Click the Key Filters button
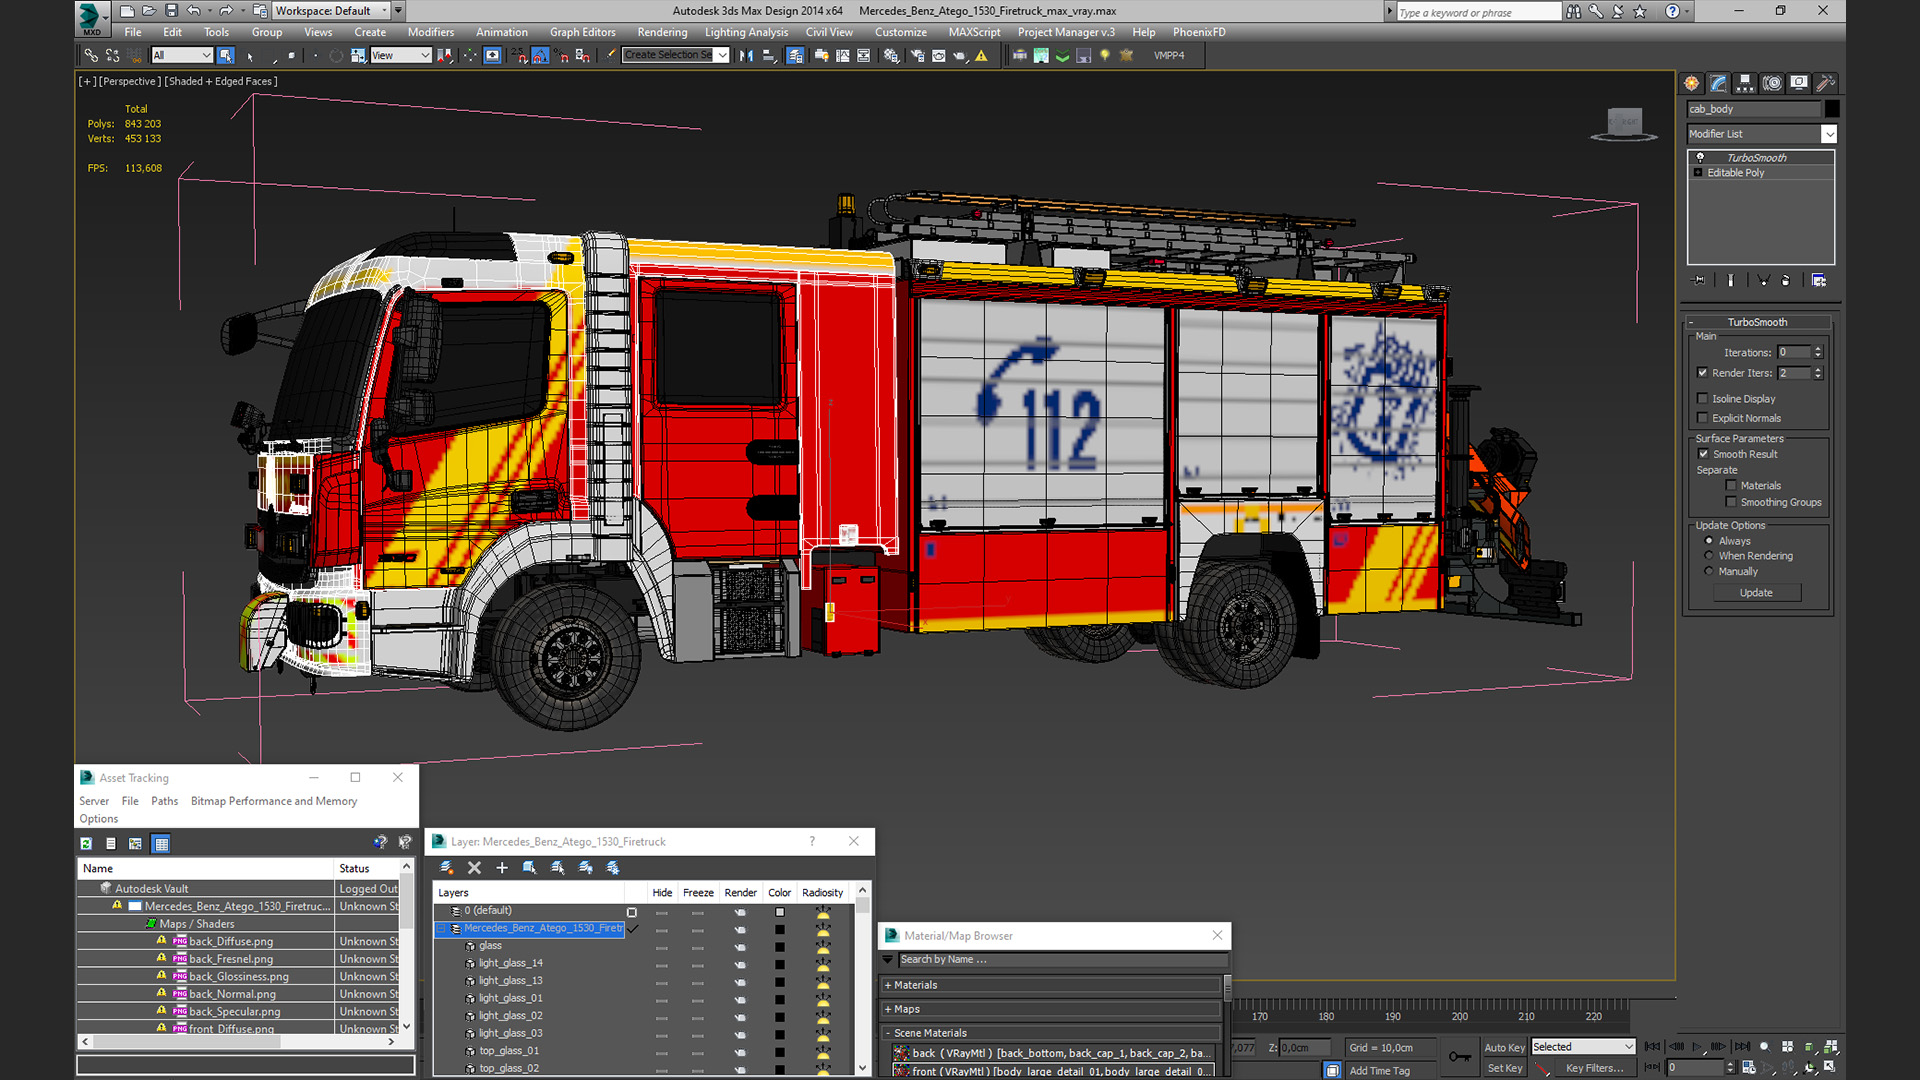This screenshot has width=1920, height=1080. (x=1594, y=1068)
